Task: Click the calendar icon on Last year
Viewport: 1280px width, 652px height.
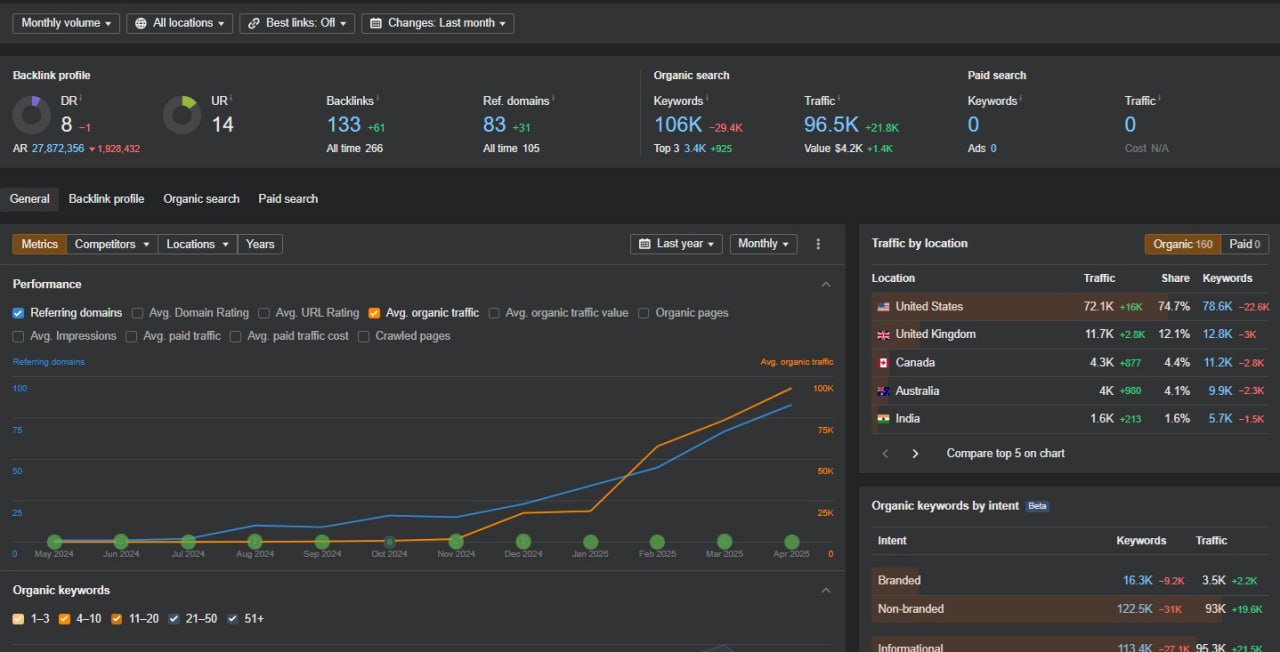Action: 644,244
